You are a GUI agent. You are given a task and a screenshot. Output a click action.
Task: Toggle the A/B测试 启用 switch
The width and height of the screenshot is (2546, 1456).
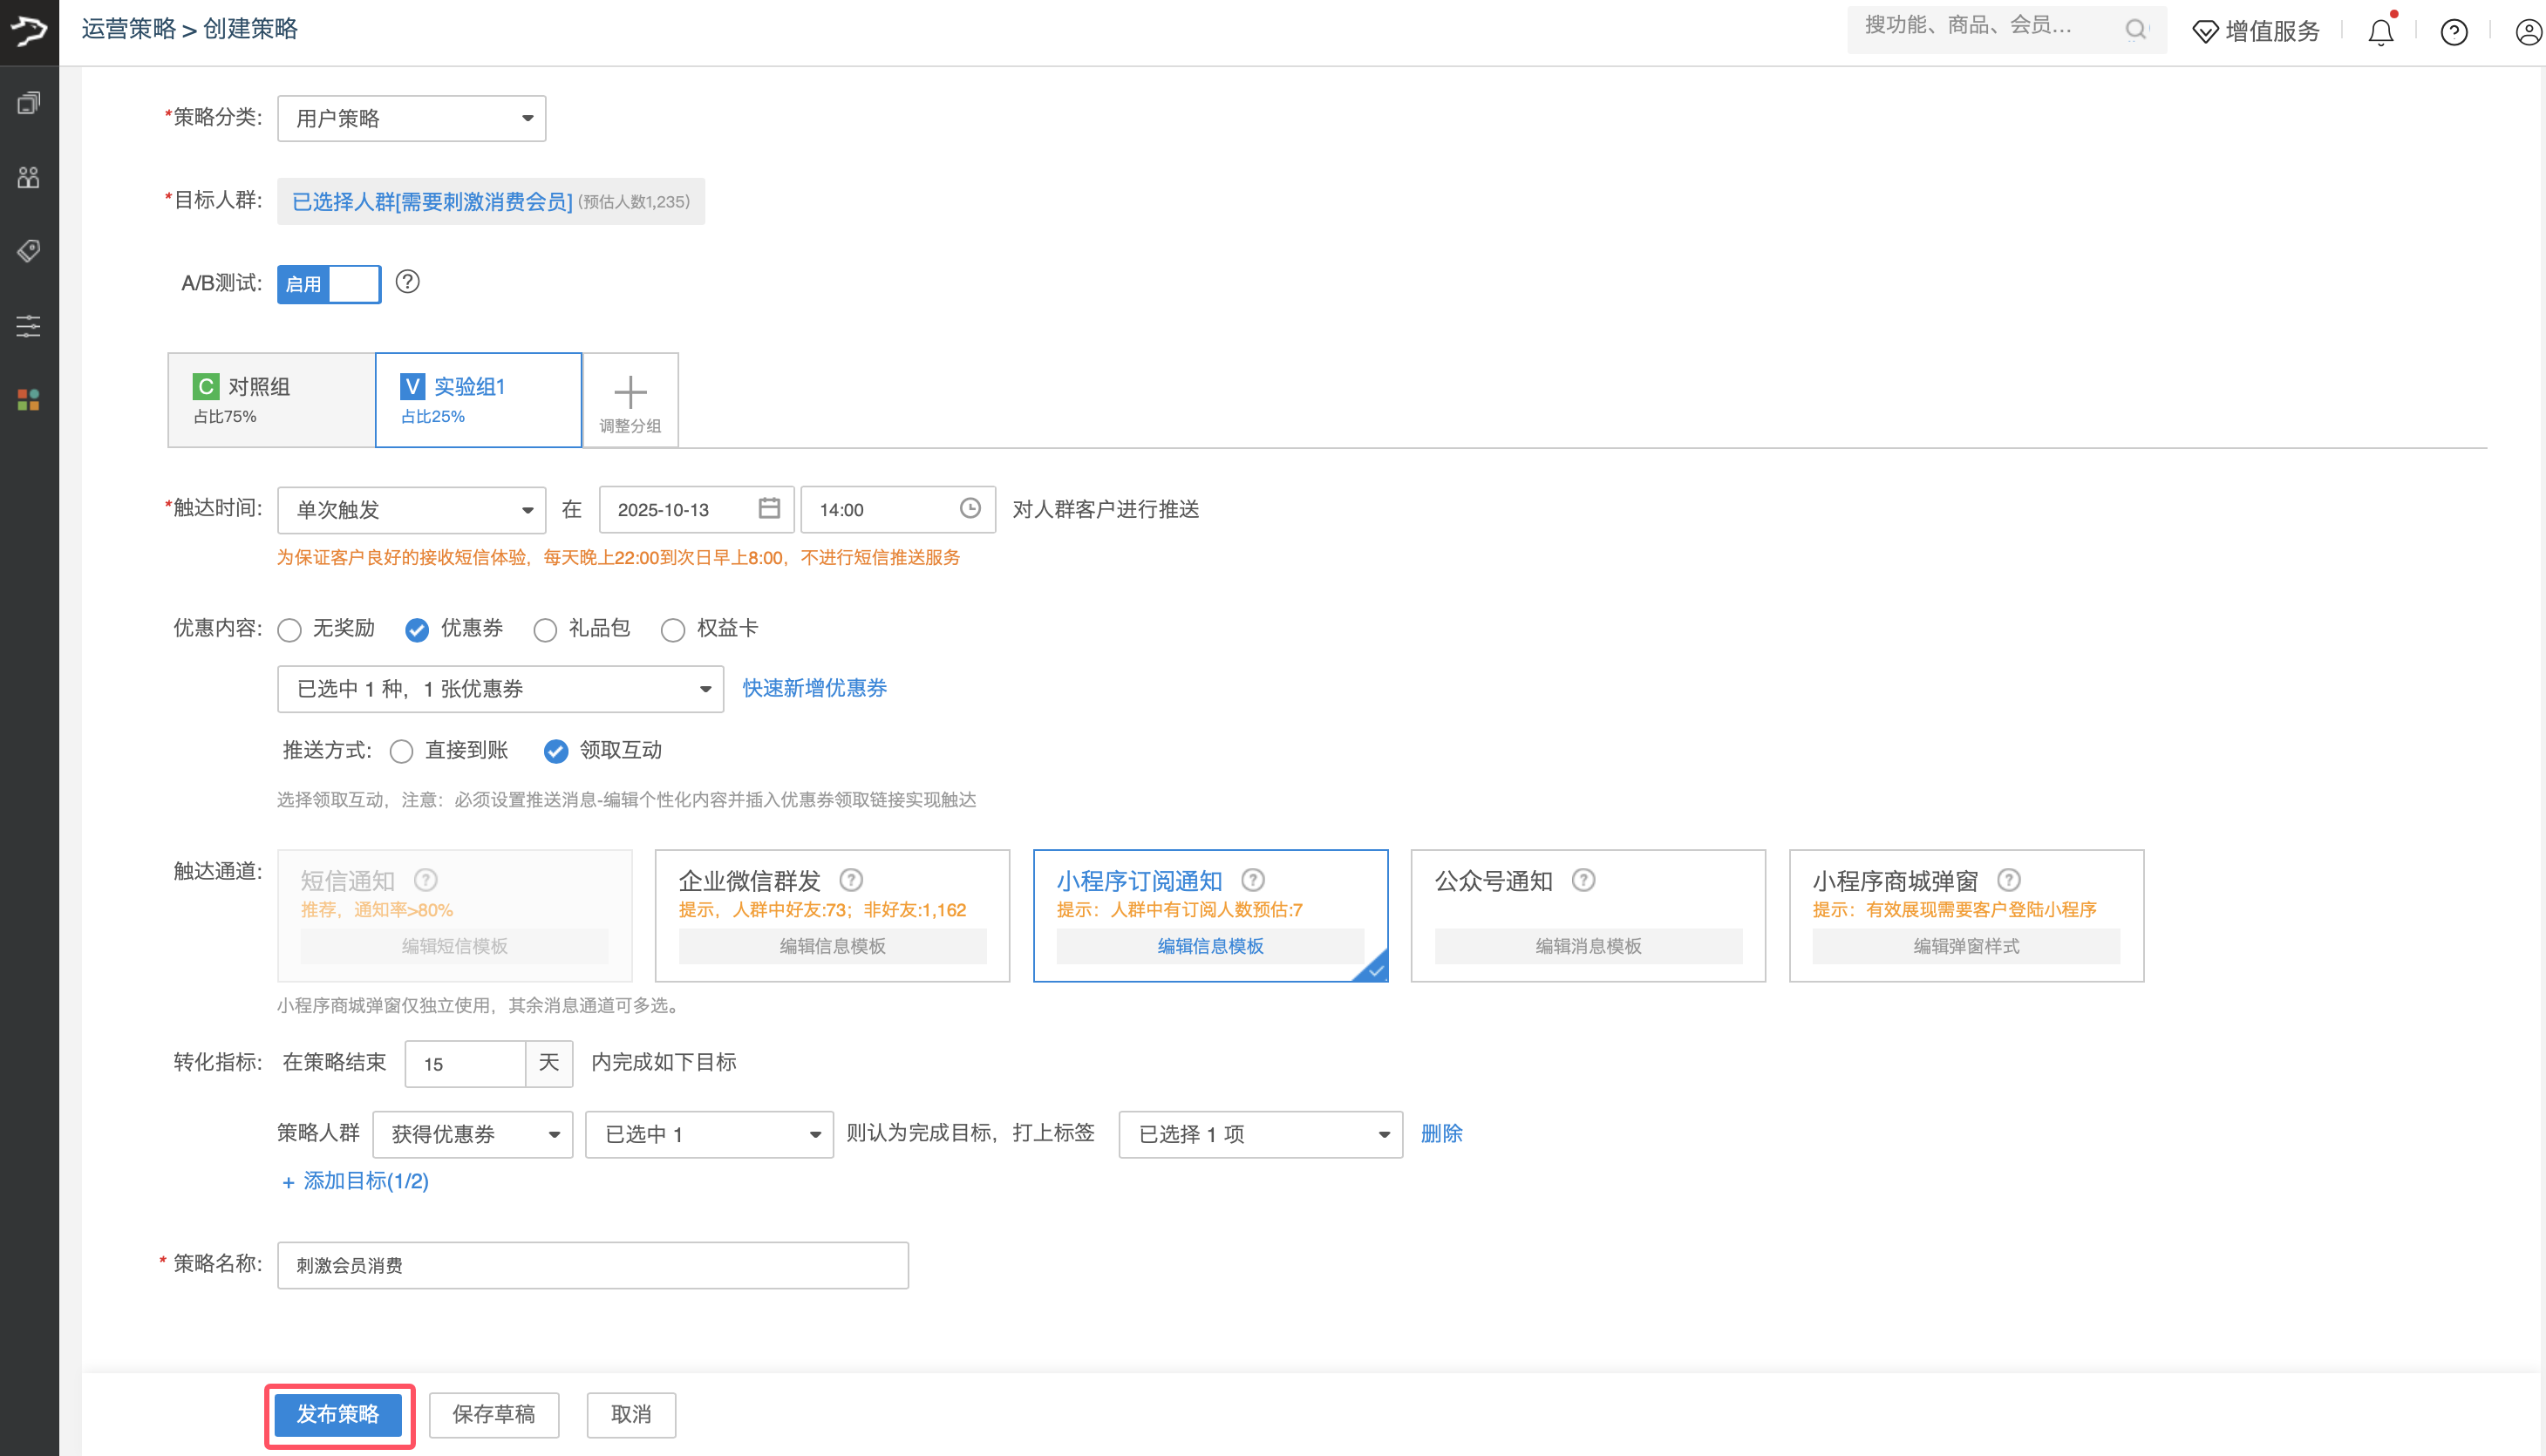pos(329,284)
